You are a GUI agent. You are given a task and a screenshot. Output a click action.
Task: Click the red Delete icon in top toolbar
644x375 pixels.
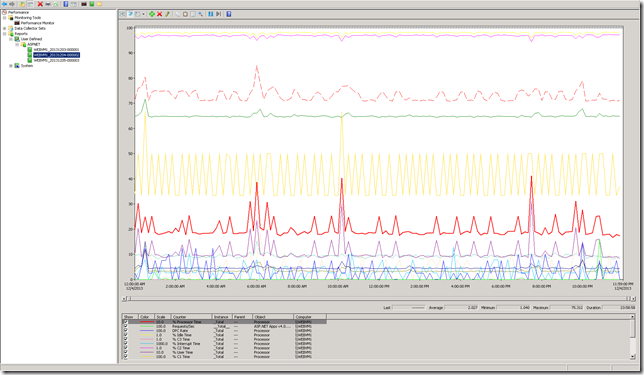pos(40,4)
